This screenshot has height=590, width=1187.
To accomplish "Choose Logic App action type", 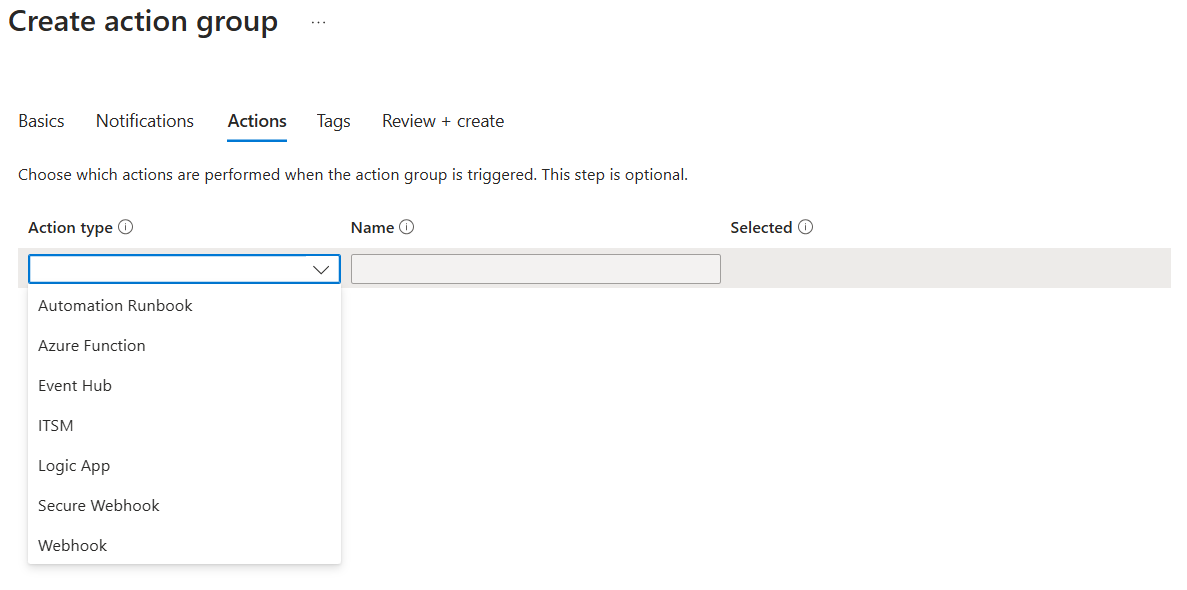I will (x=184, y=466).
